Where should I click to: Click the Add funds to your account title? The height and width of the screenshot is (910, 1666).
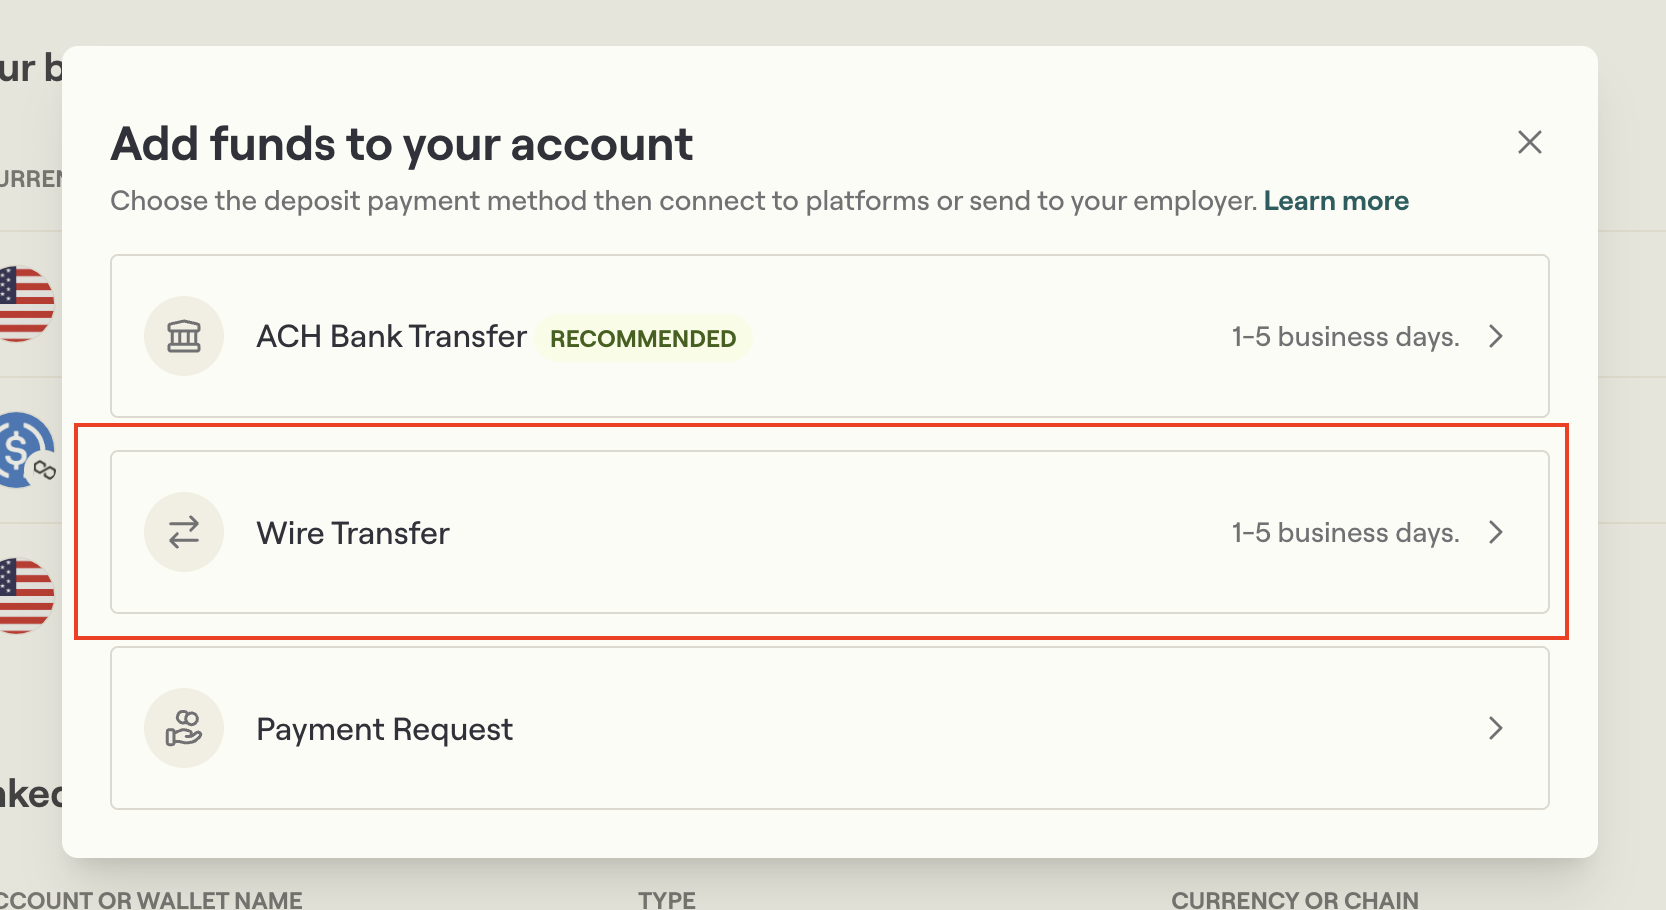coord(401,143)
